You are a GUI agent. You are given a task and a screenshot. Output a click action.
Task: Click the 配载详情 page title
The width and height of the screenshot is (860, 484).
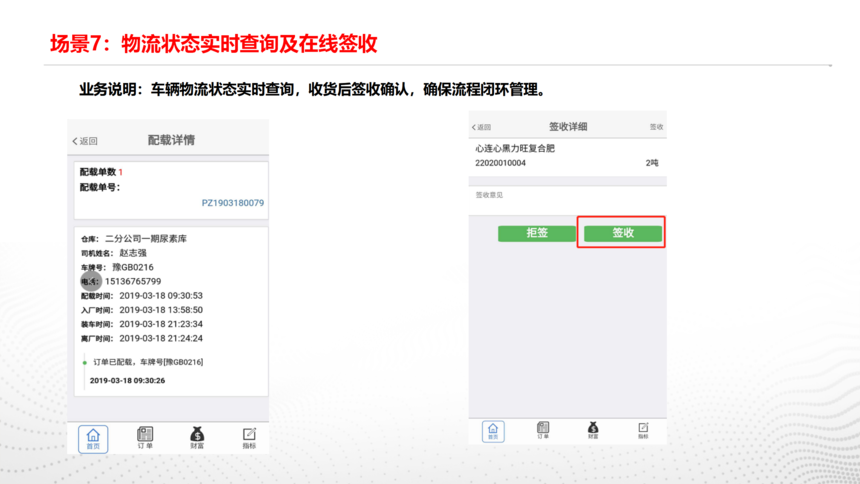click(x=171, y=140)
